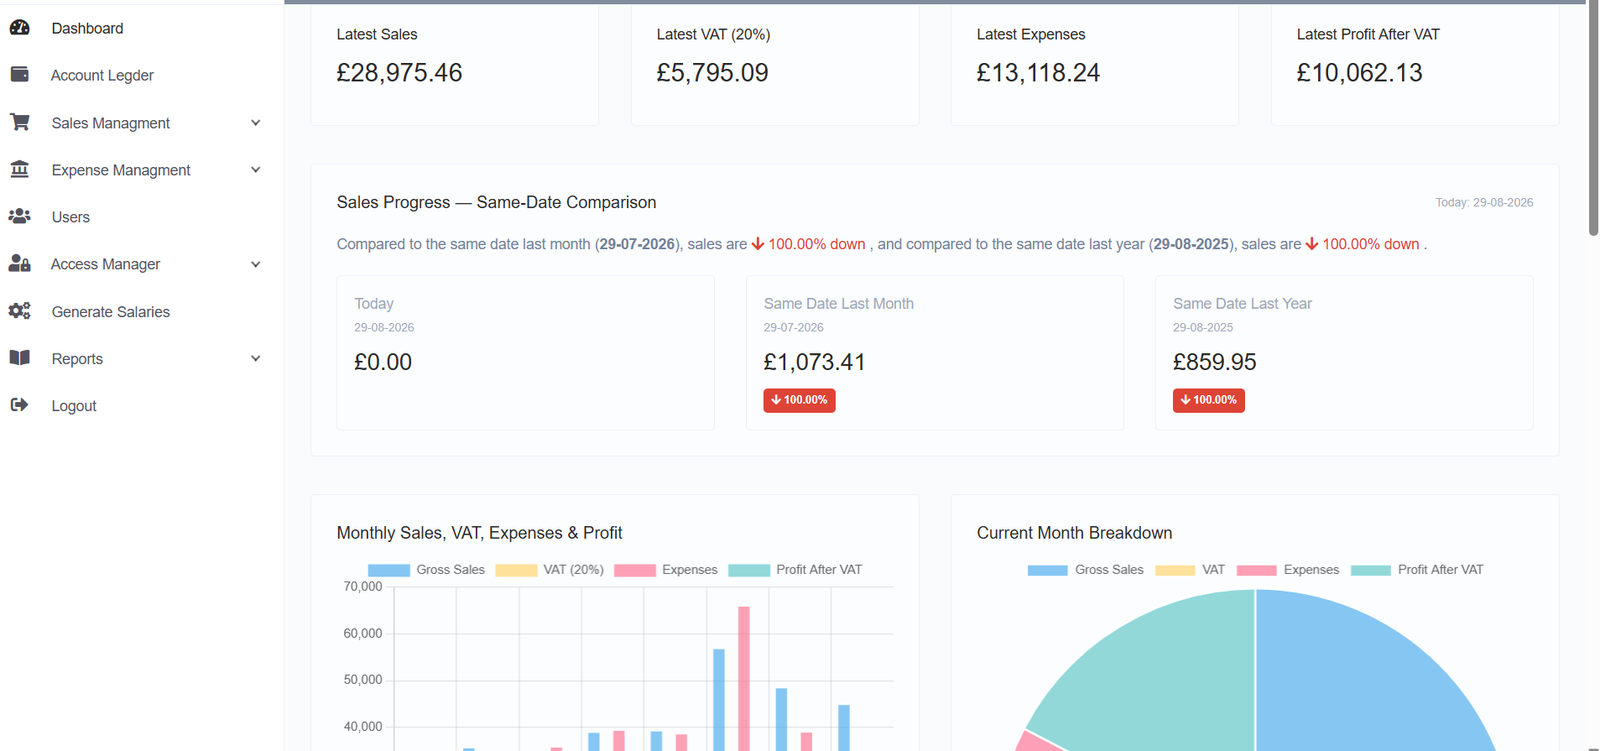
Task: Click the Current Month Breakdown title
Action: click(x=1074, y=533)
